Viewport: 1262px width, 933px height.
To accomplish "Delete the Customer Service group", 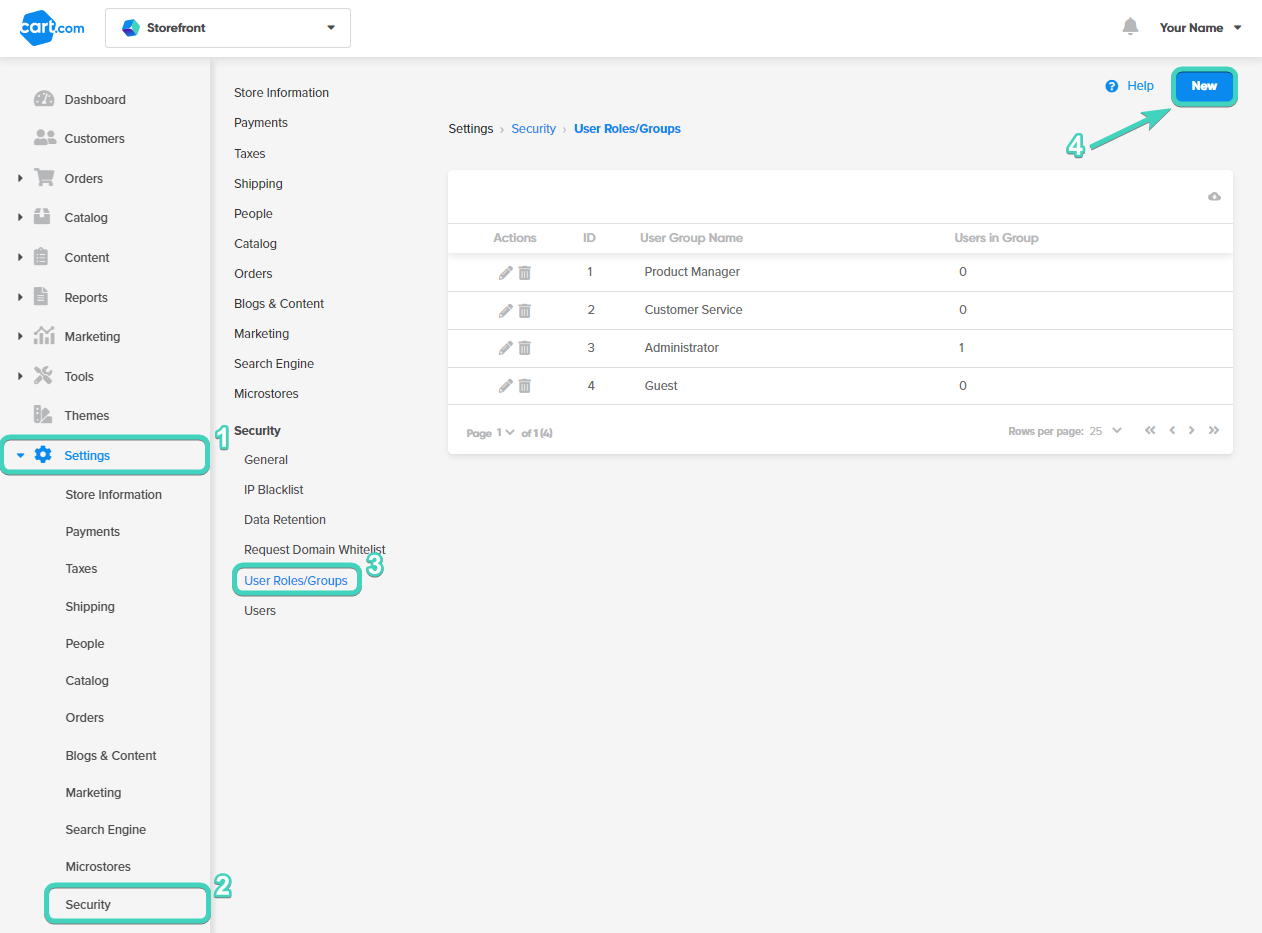I will [x=525, y=310].
